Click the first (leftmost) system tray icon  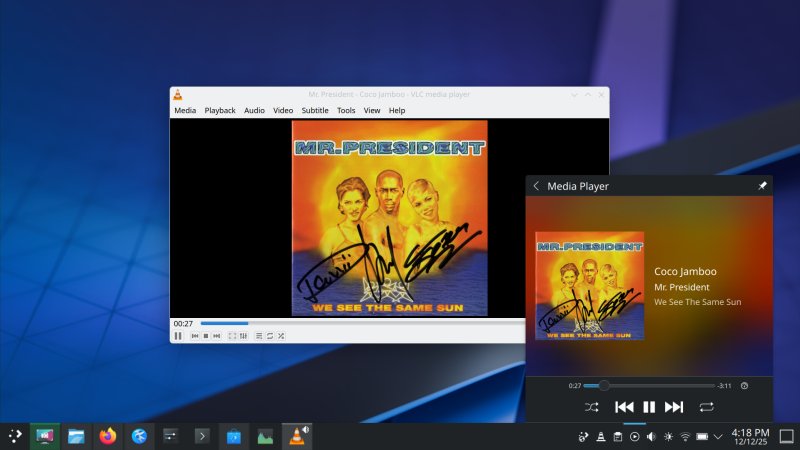tap(583, 437)
